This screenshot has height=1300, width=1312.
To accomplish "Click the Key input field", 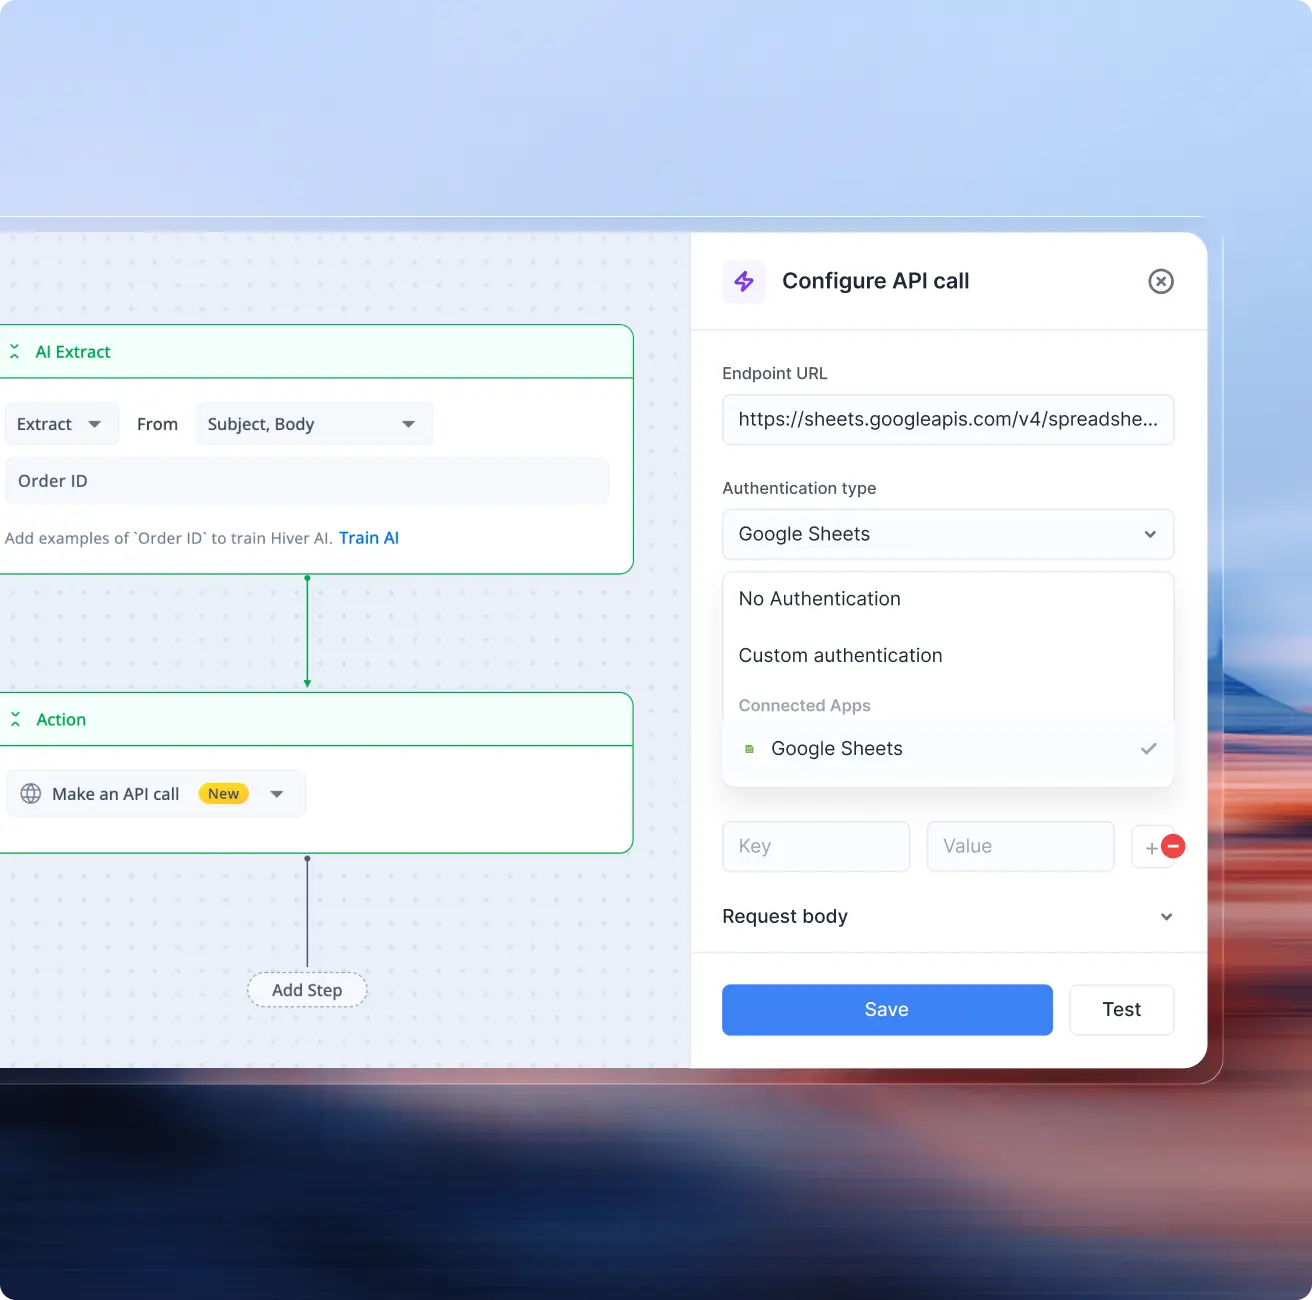I will [x=816, y=847].
